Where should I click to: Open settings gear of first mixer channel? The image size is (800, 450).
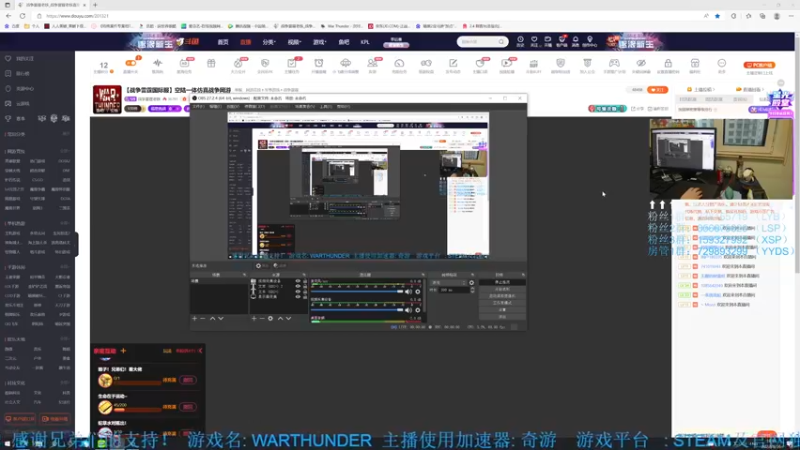pos(417,292)
